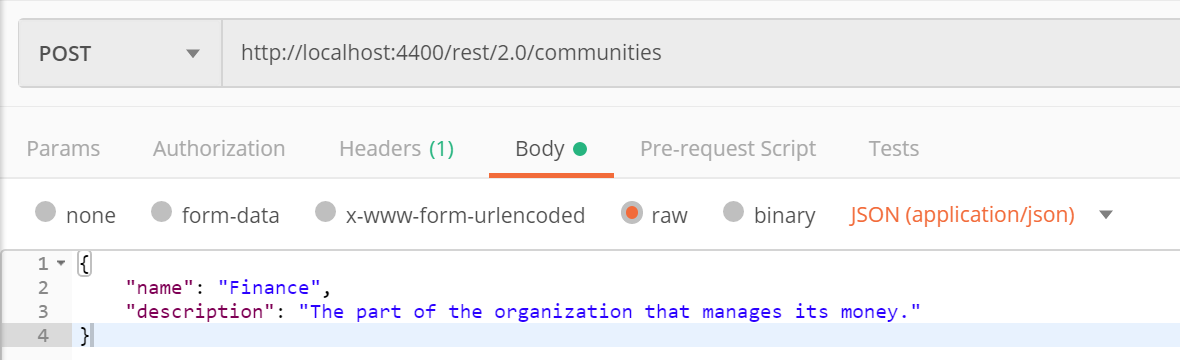1180x360 pixels.
Task: Place cursor in the "Finance" value
Action: 270,287
